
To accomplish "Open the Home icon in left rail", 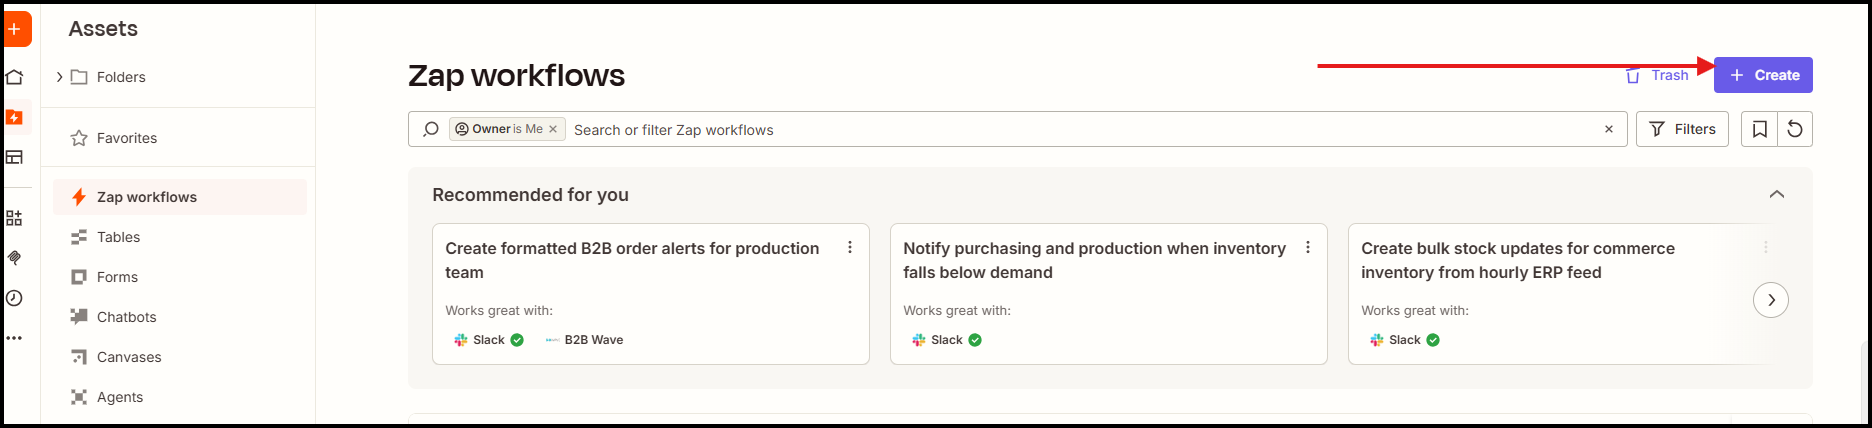I will click(x=15, y=77).
